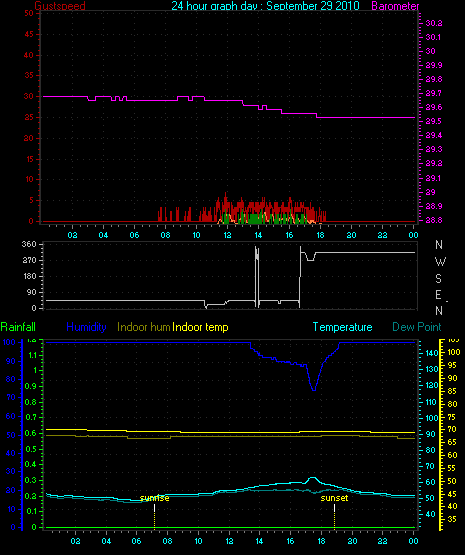Click the 45 on the red gust axis
The image size is (465, 555).
29,34
